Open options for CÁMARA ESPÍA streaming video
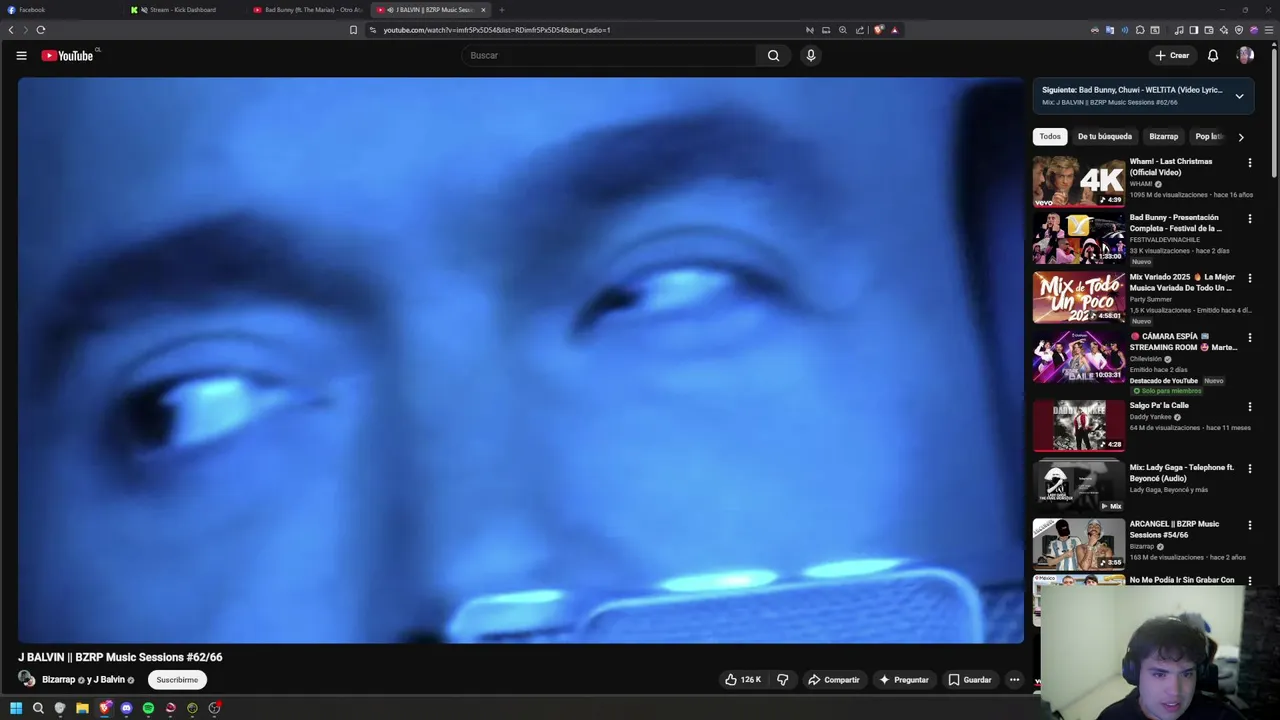 [x=1249, y=337]
